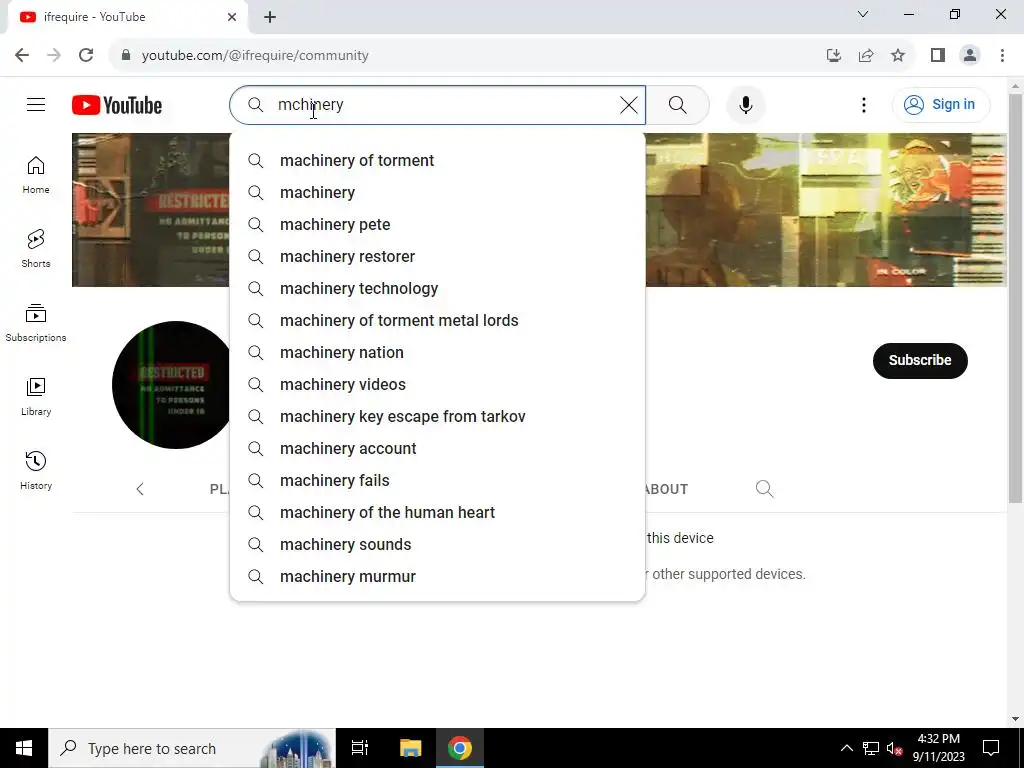Open Chrome's three-dot menu
Screen dimensions: 1024x768
[x=1002, y=56]
